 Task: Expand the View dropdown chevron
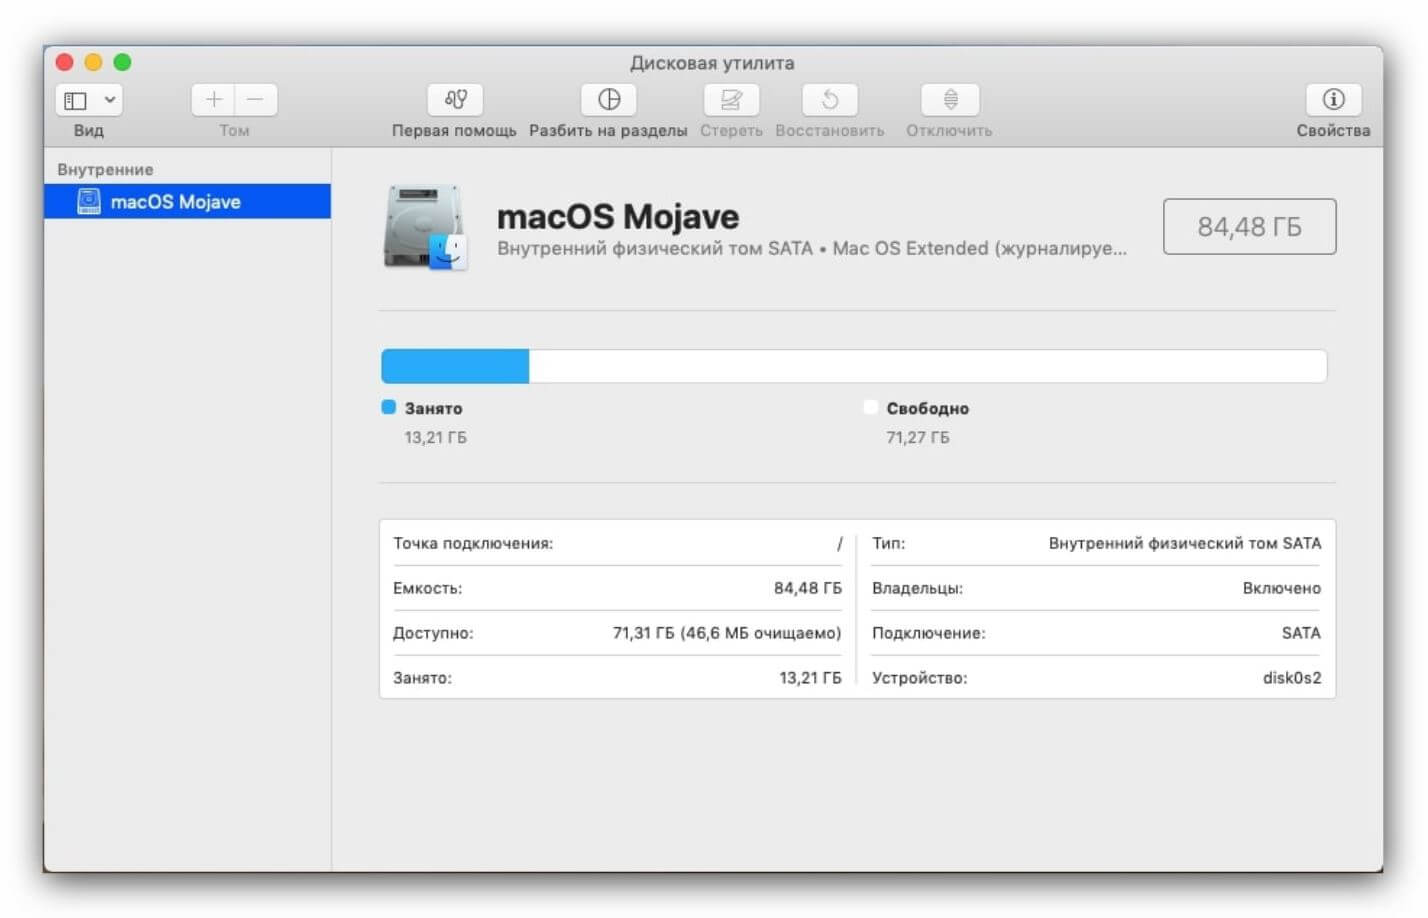point(110,100)
